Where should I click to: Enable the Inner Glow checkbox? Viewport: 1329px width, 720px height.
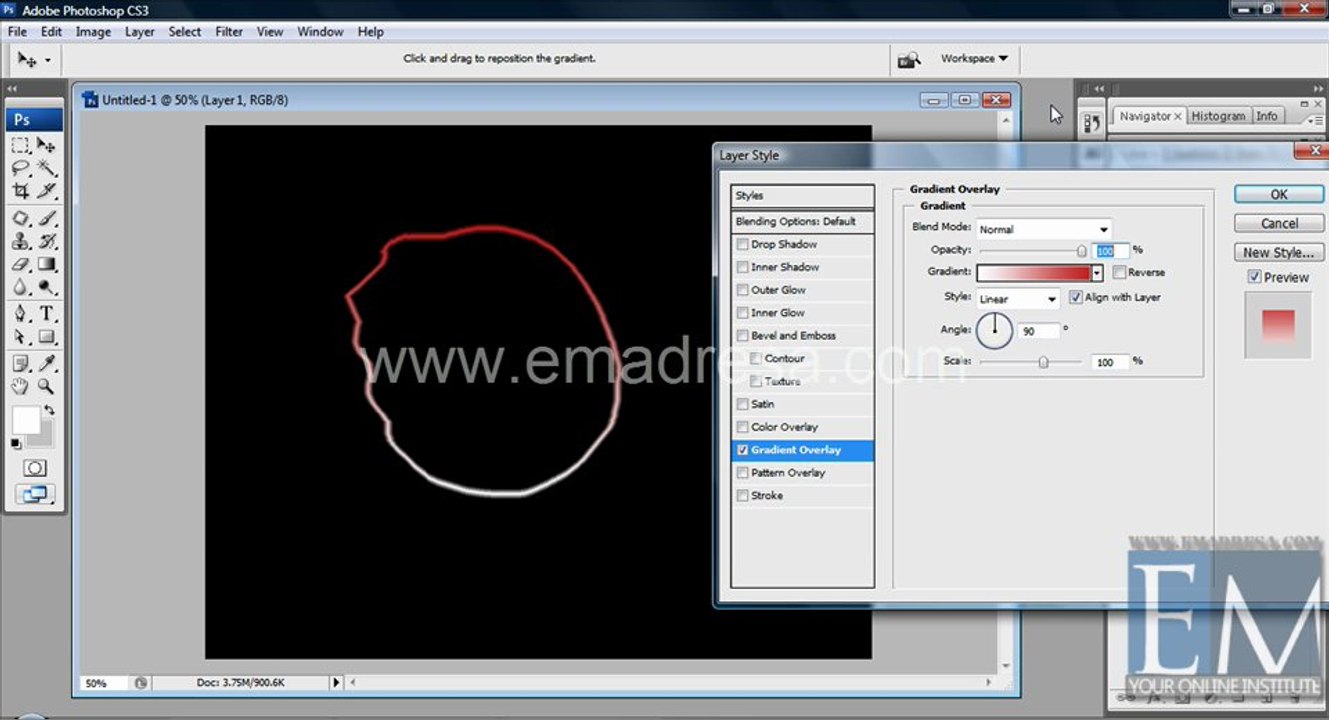(x=742, y=313)
